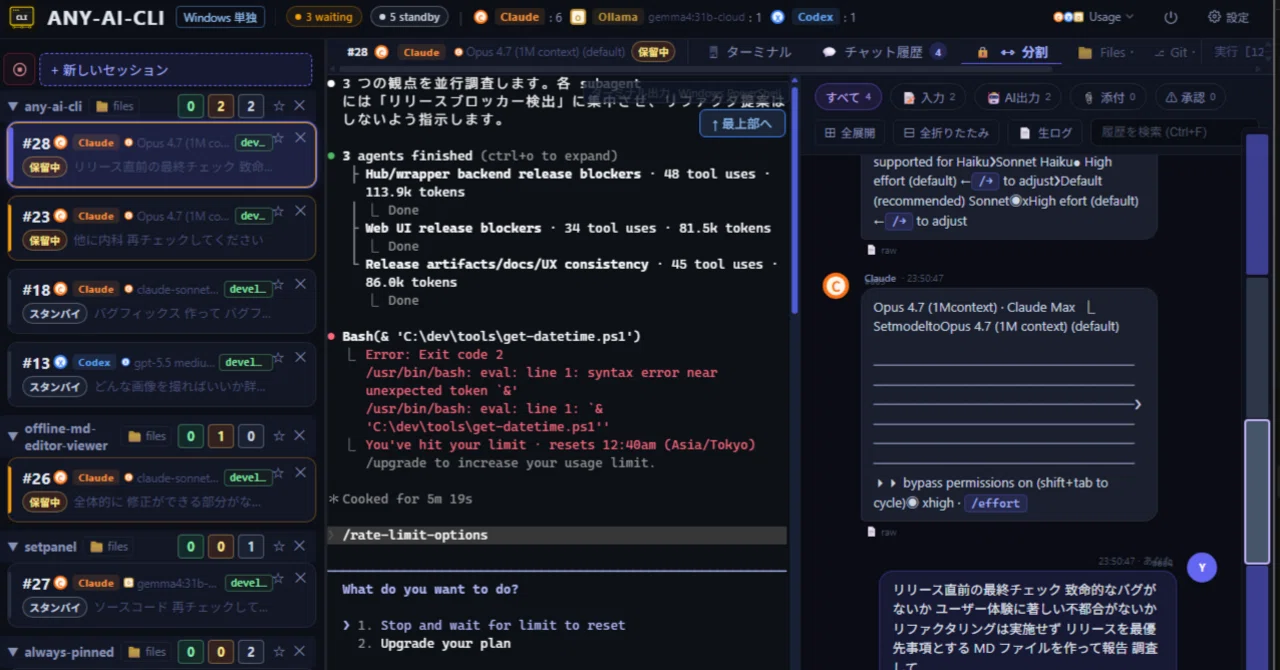Image resolution: width=1280 pixels, height=670 pixels.
Task: Click the Windows 単独 mode badge
Action: (x=220, y=17)
